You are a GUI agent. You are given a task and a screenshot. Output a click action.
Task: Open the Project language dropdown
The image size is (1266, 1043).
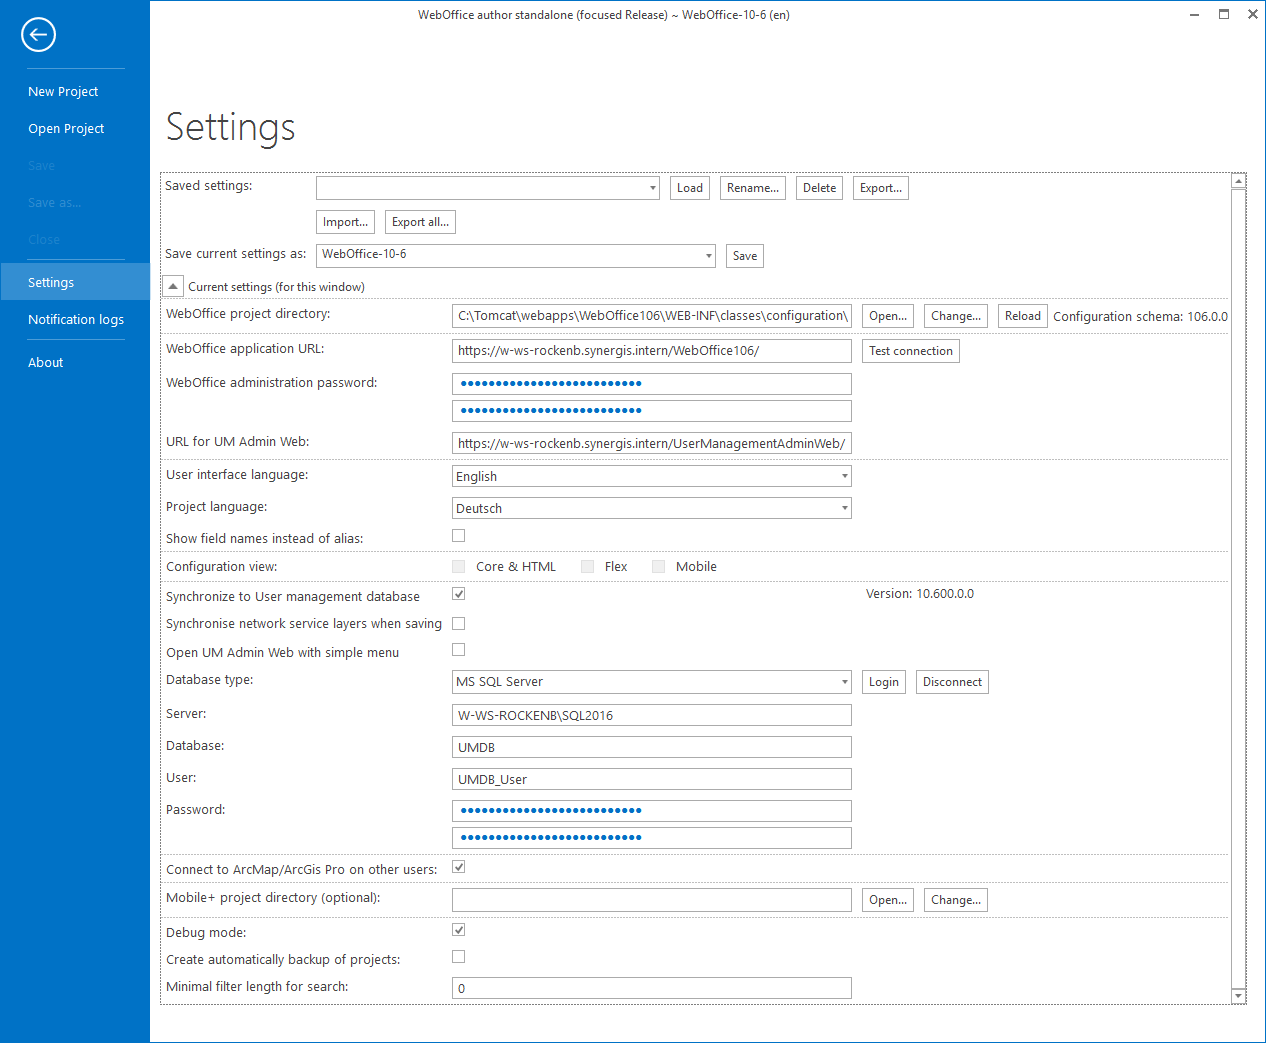[843, 507]
